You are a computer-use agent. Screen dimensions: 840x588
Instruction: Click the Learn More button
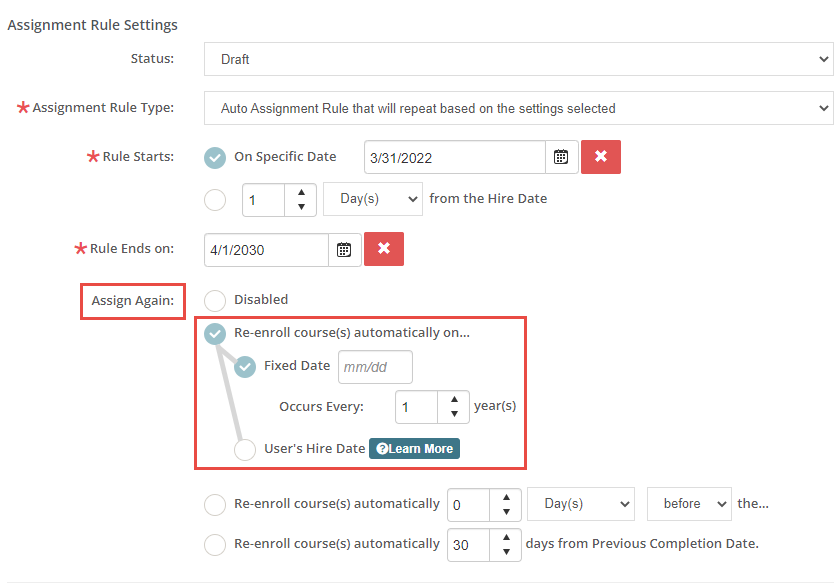tap(414, 448)
